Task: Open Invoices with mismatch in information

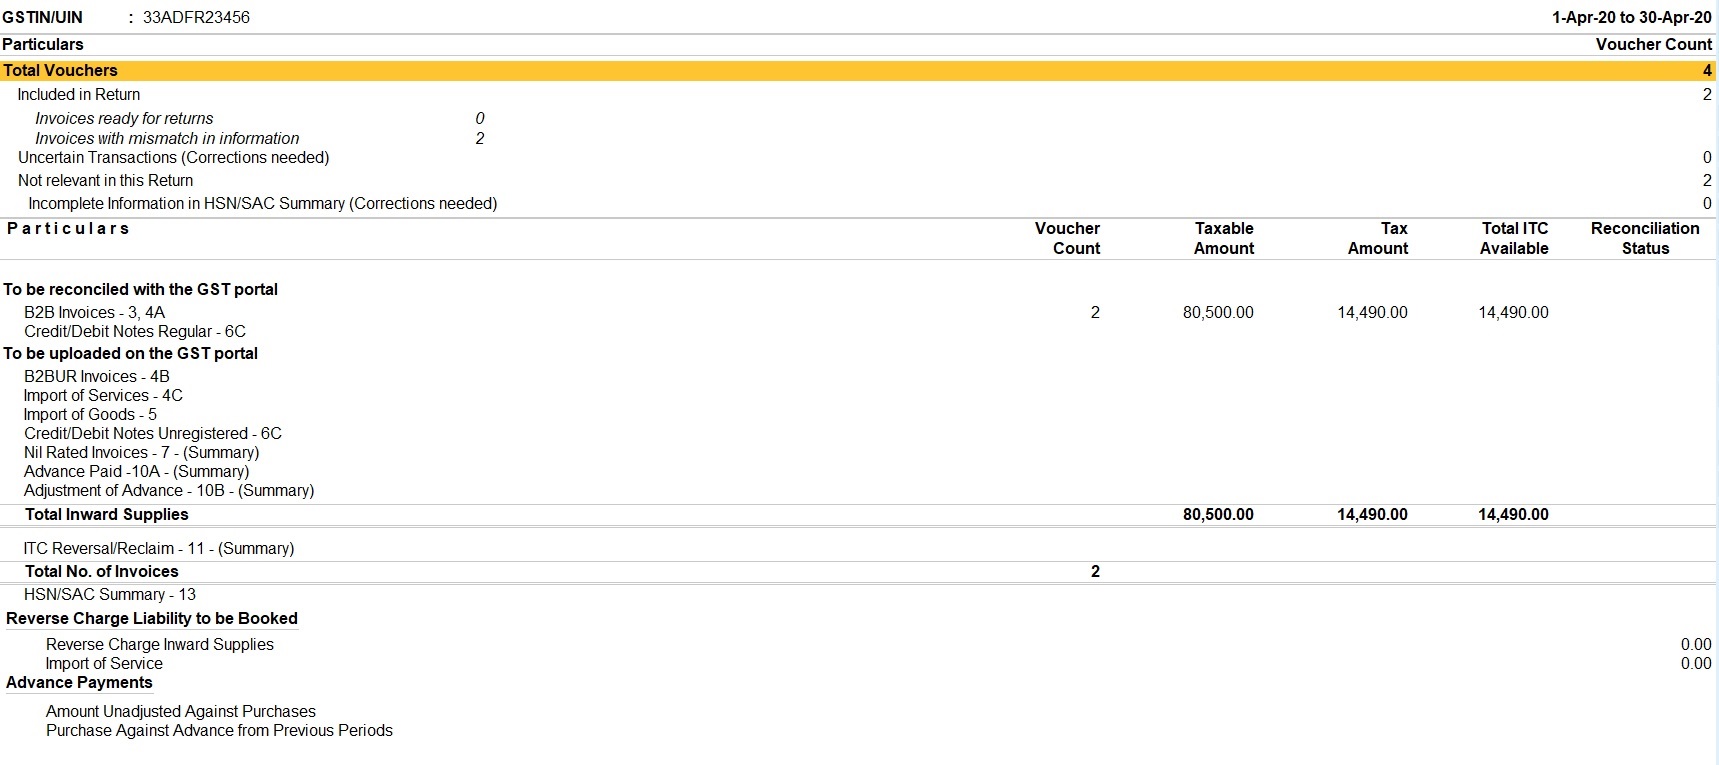Action: (167, 138)
